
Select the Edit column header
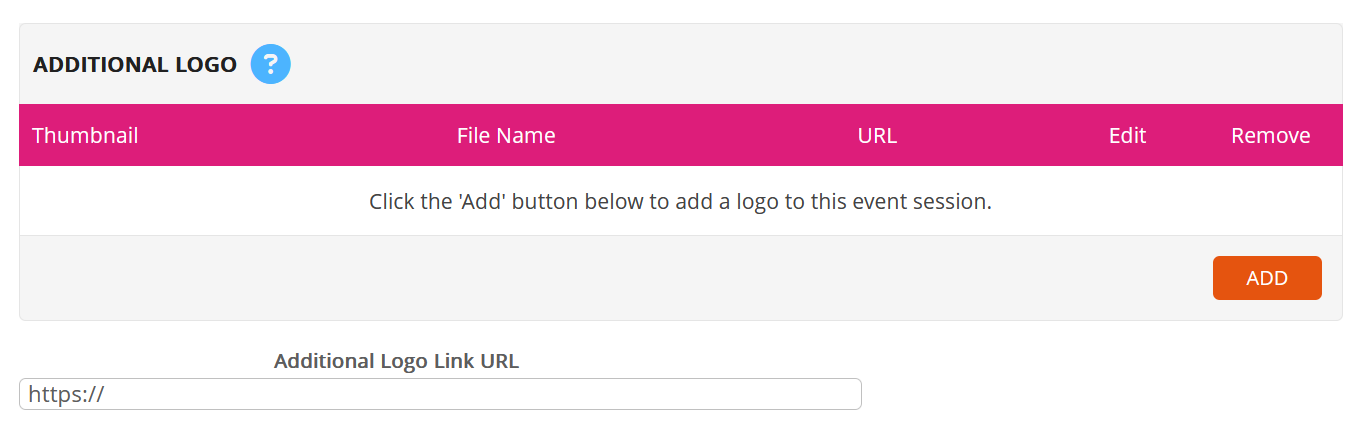(x=1127, y=136)
